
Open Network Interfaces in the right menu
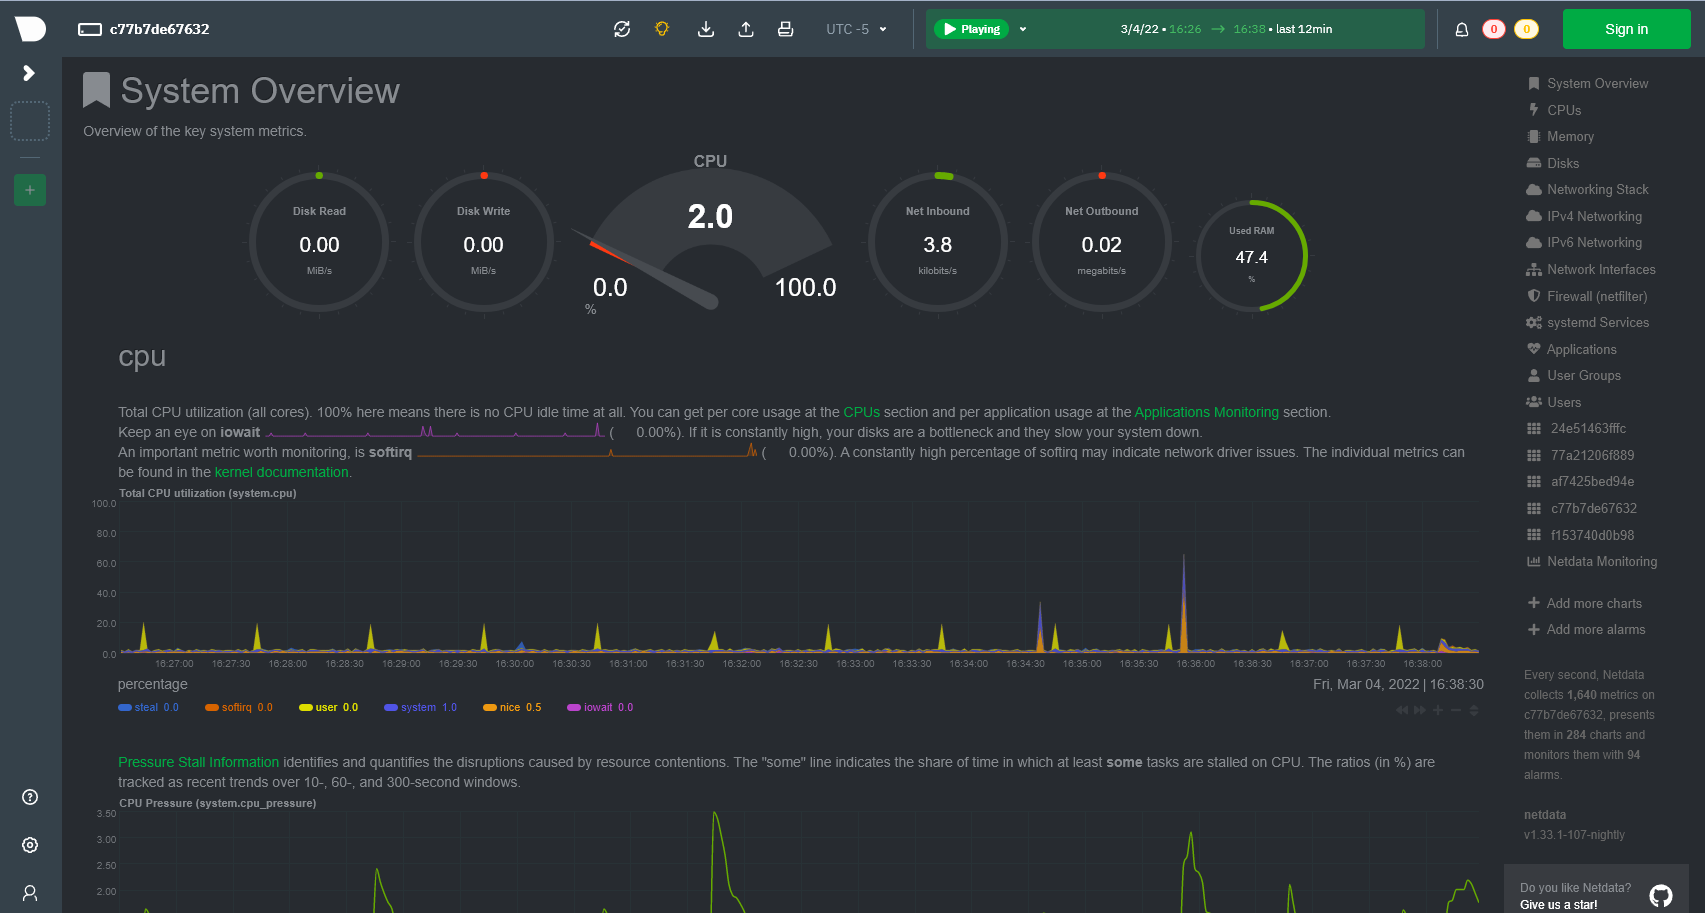[x=1592, y=269]
